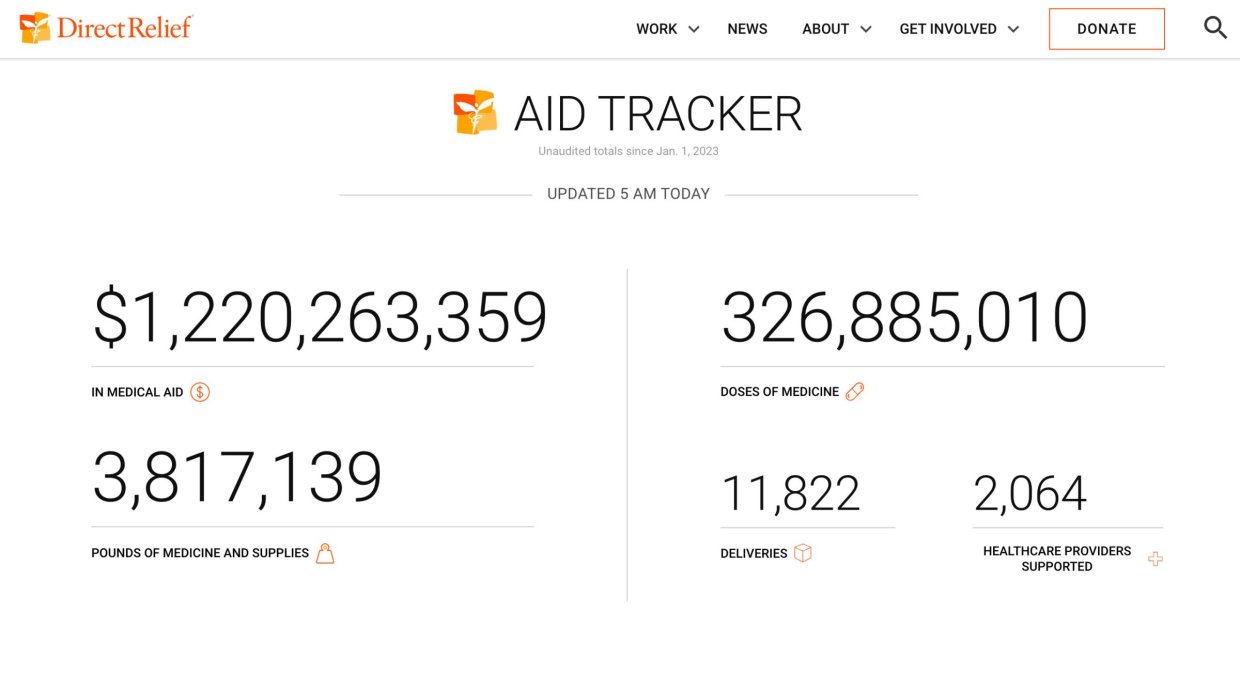The image size is (1240, 677).
Task: Click the weight icon beside Pounds of Medicine
Action: tap(325, 553)
